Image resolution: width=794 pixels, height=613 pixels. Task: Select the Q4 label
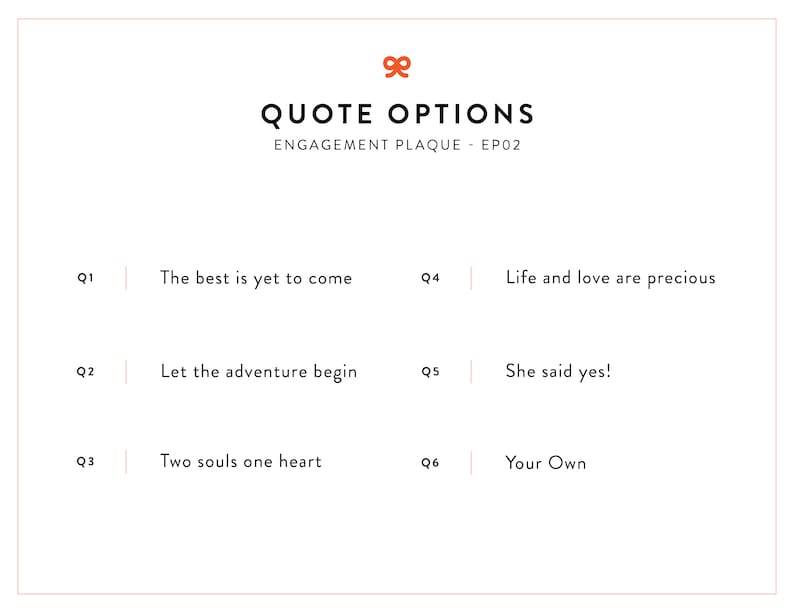click(x=430, y=278)
